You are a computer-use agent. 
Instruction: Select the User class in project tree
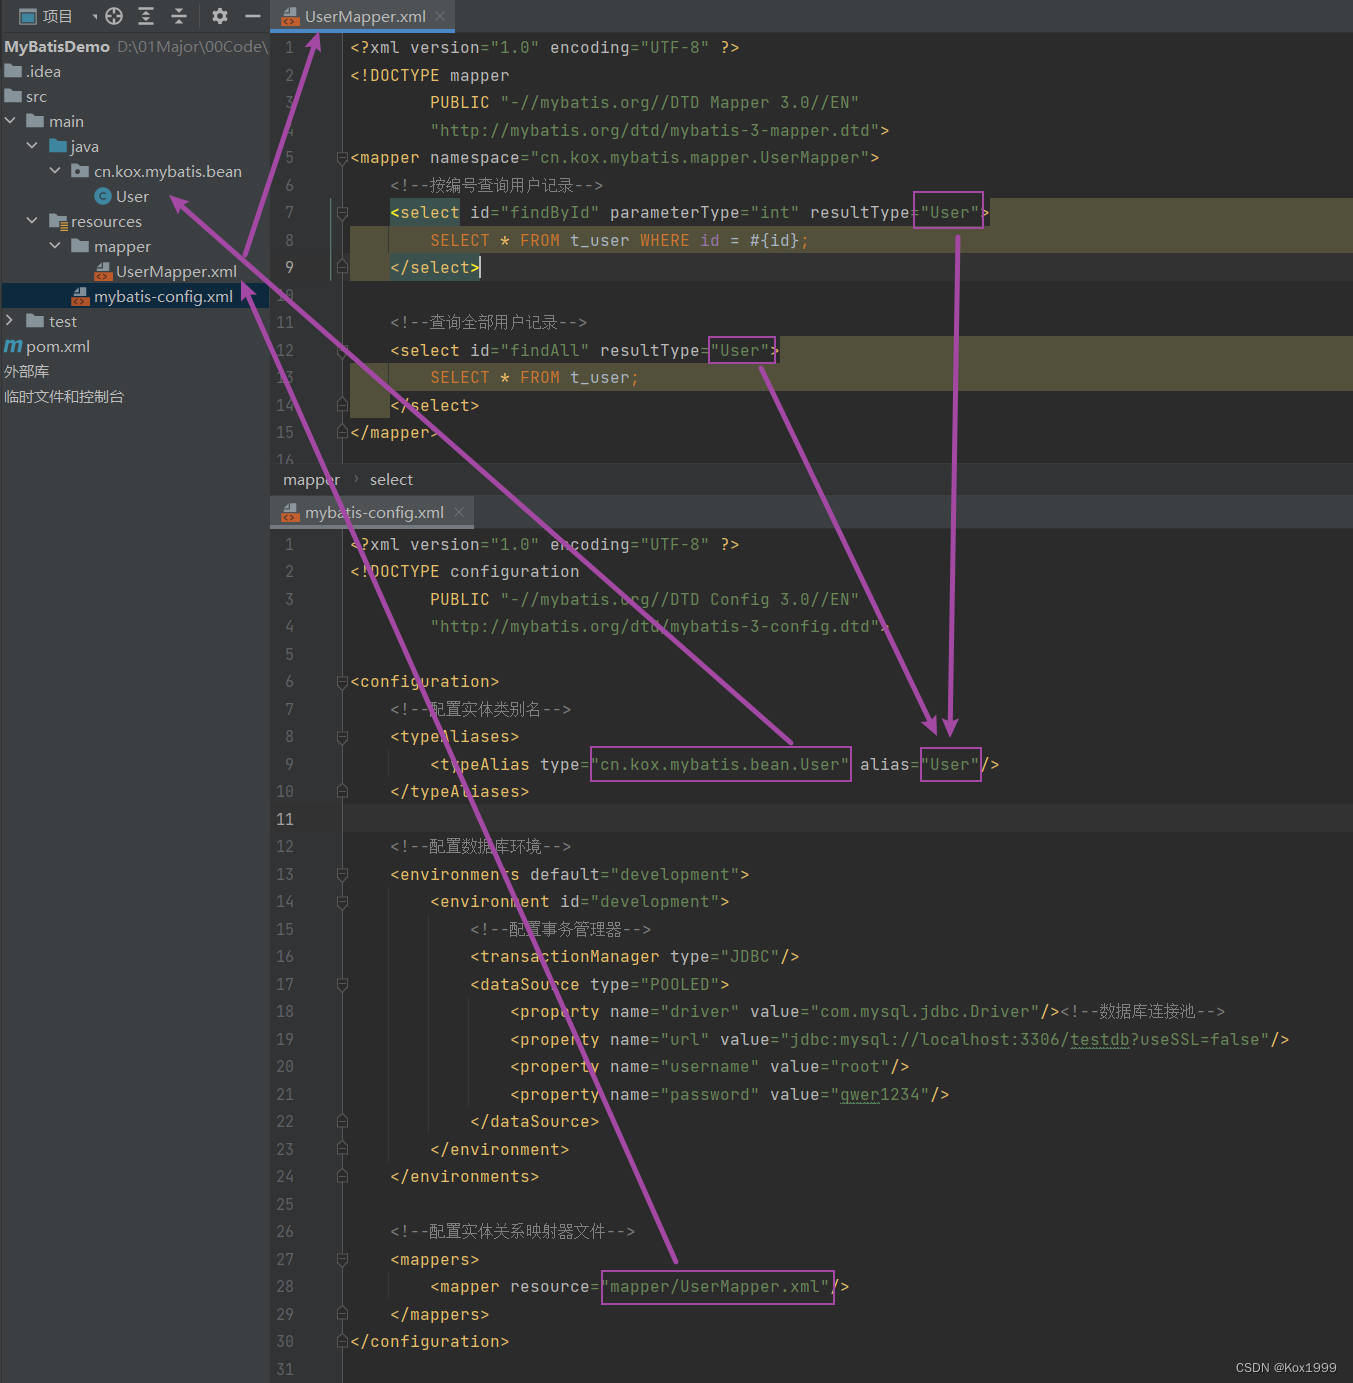131,196
